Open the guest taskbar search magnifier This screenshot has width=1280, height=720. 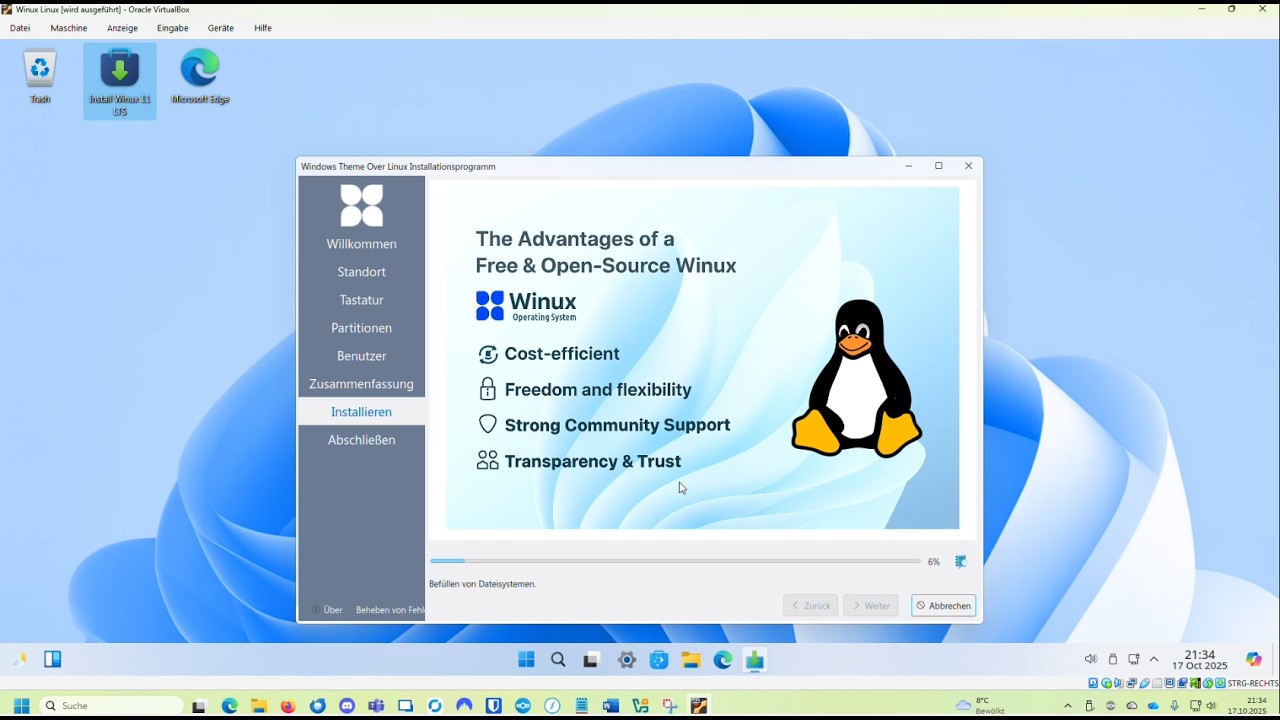pyautogui.click(x=559, y=660)
